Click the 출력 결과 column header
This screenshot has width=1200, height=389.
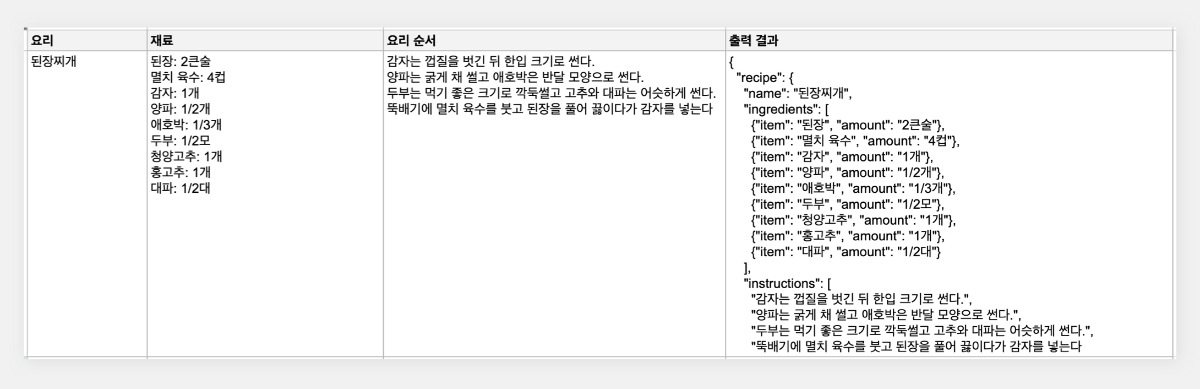point(949,40)
